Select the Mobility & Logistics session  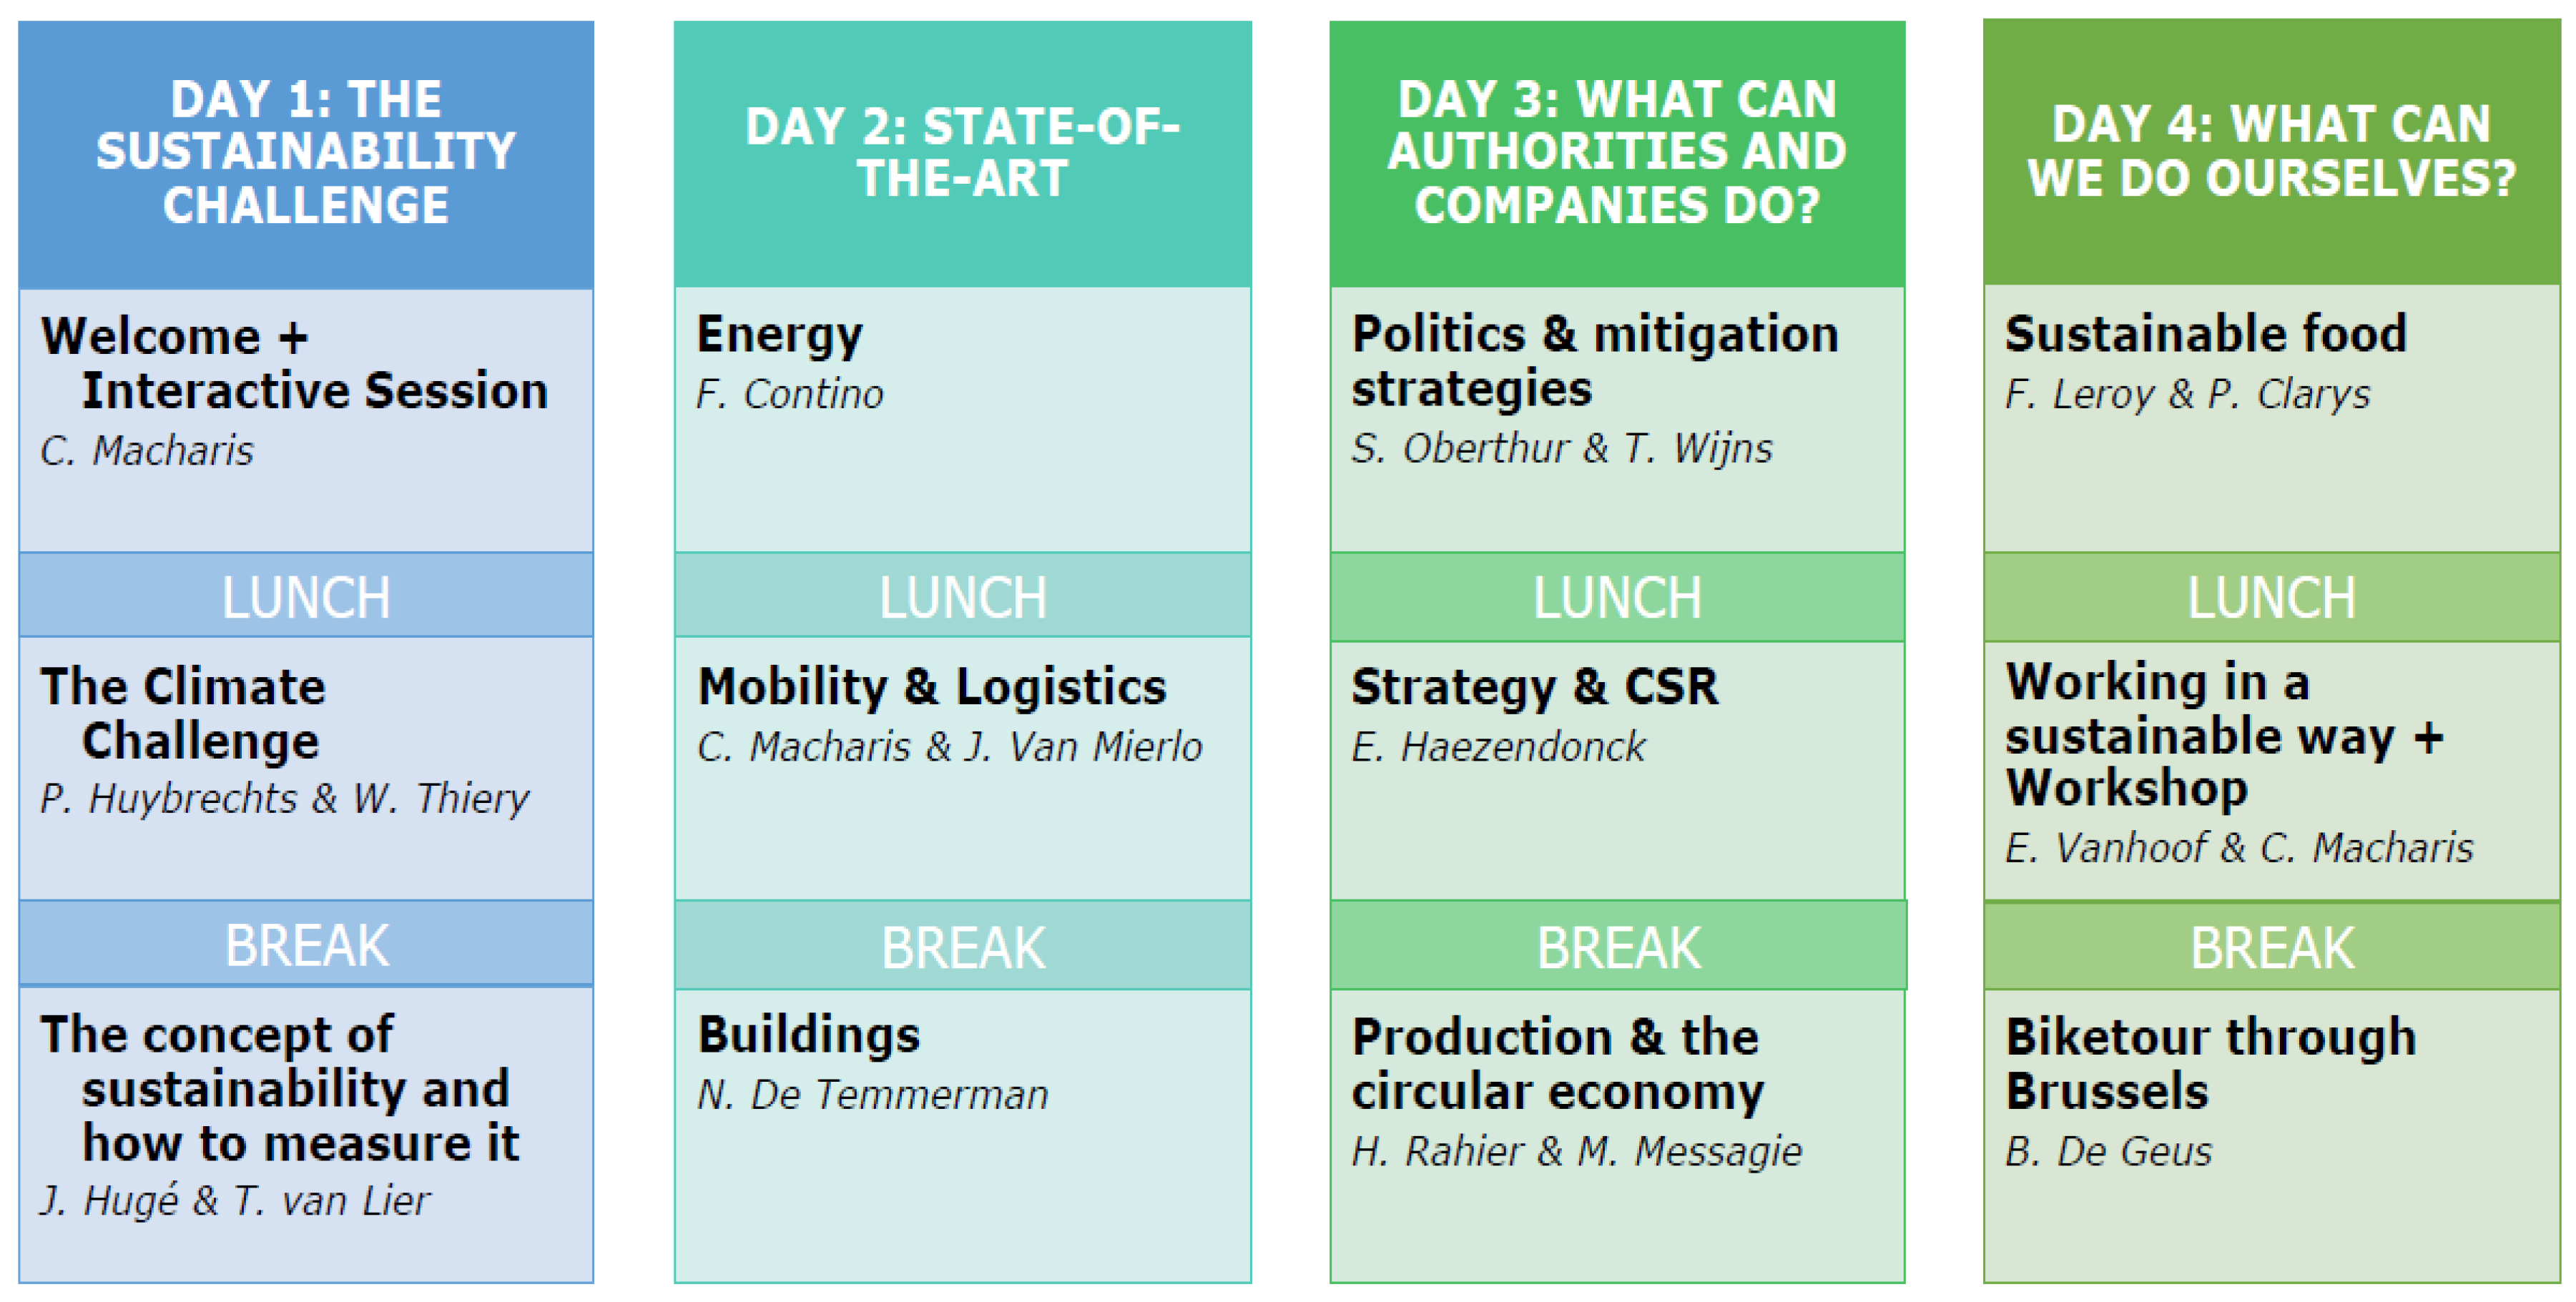(962, 767)
